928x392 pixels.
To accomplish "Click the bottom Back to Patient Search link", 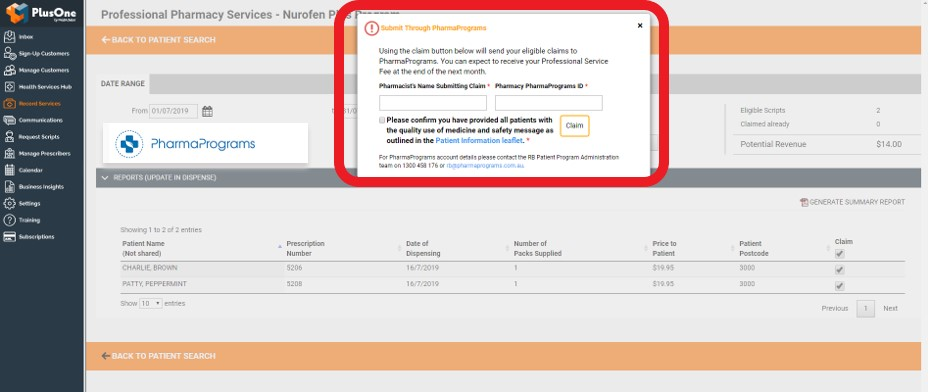I will [x=159, y=356].
